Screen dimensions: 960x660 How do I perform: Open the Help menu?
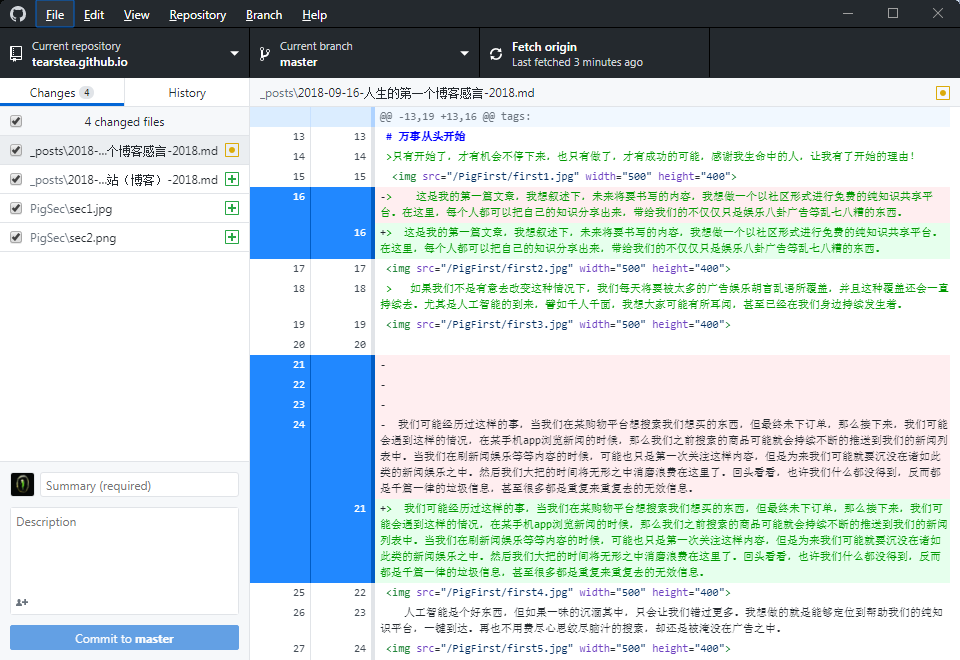(x=314, y=15)
